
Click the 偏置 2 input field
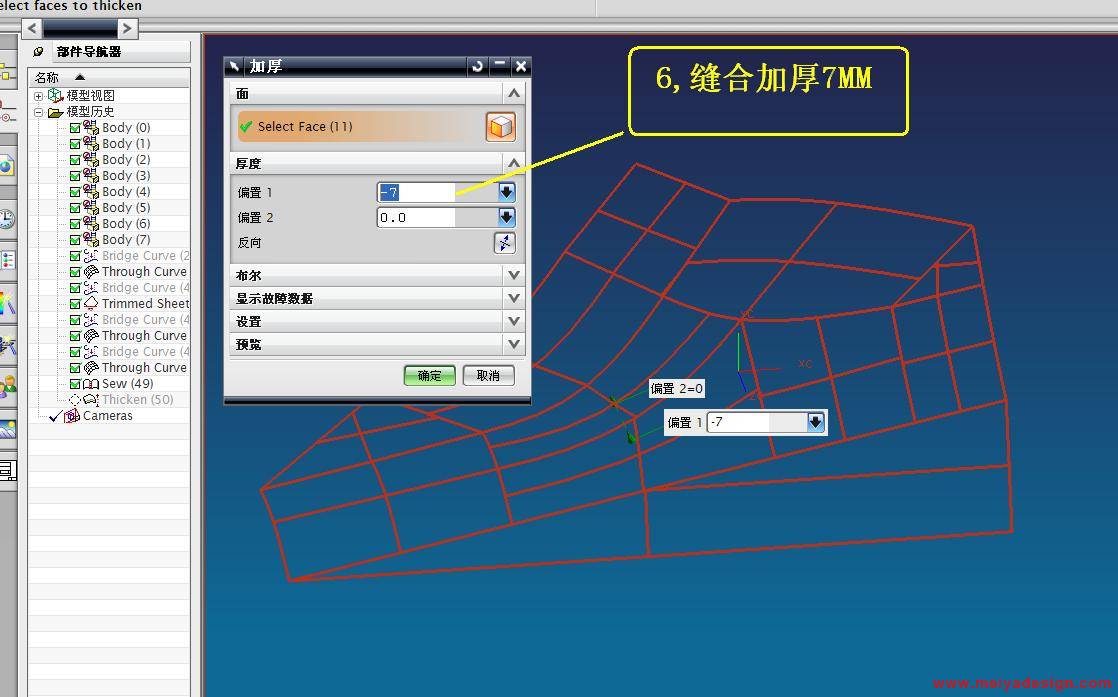point(436,217)
